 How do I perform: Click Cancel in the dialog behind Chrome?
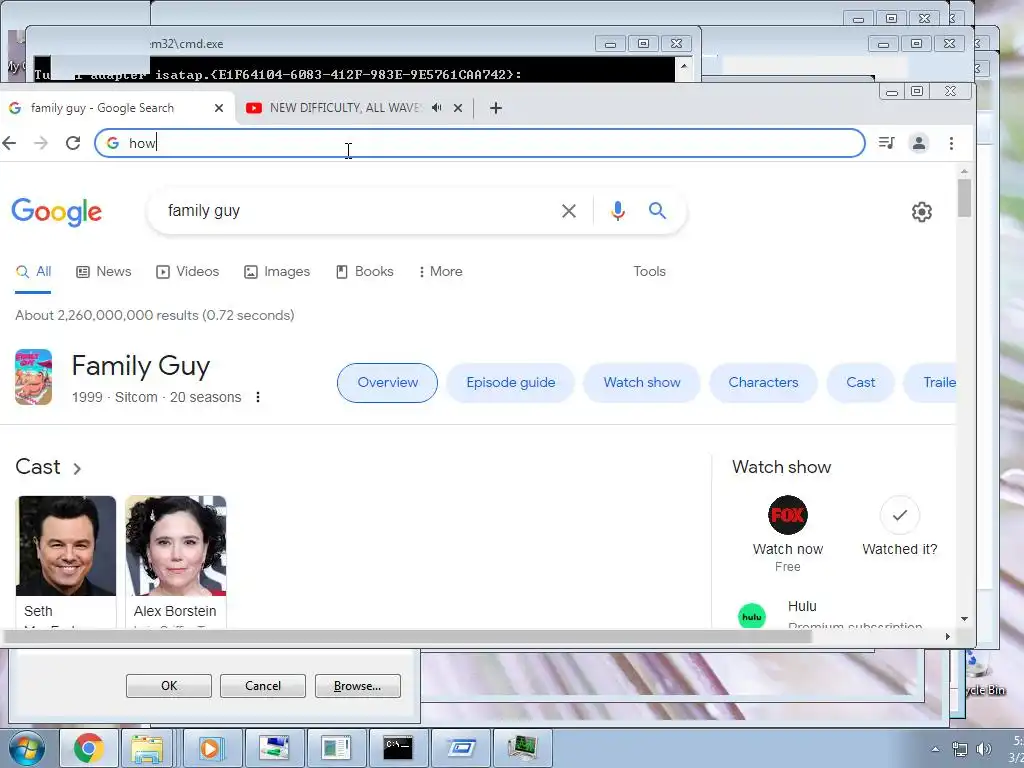(x=263, y=686)
